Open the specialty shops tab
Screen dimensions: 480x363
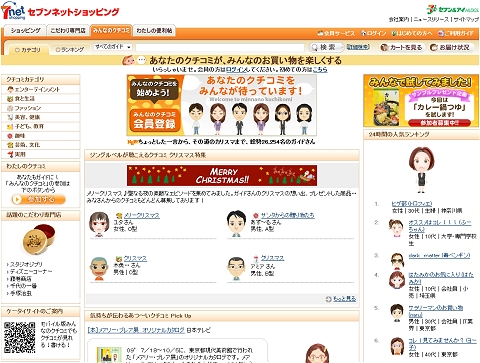point(68,30)
